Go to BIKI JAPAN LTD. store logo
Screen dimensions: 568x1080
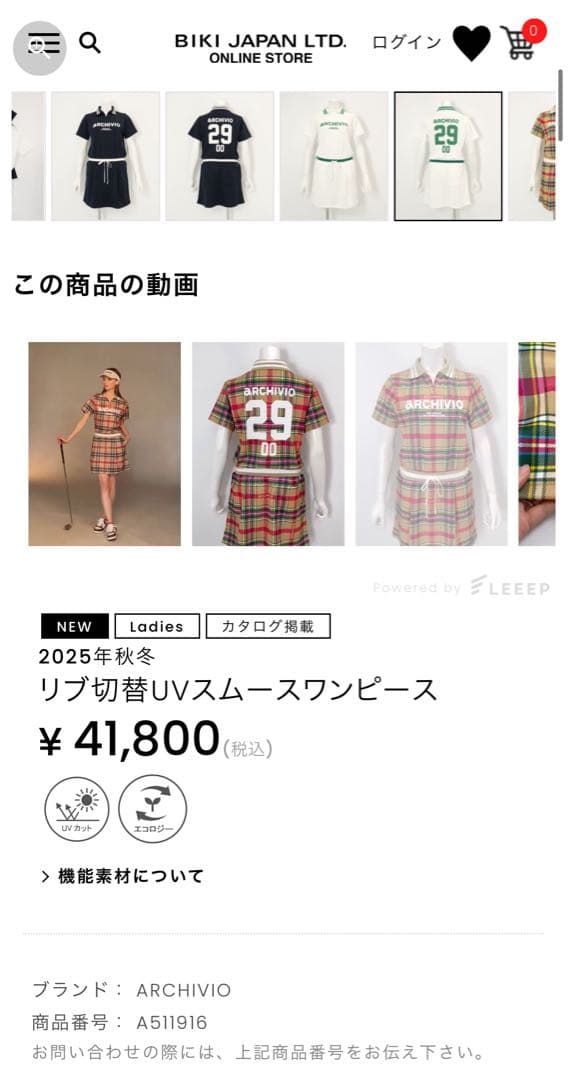260,48
